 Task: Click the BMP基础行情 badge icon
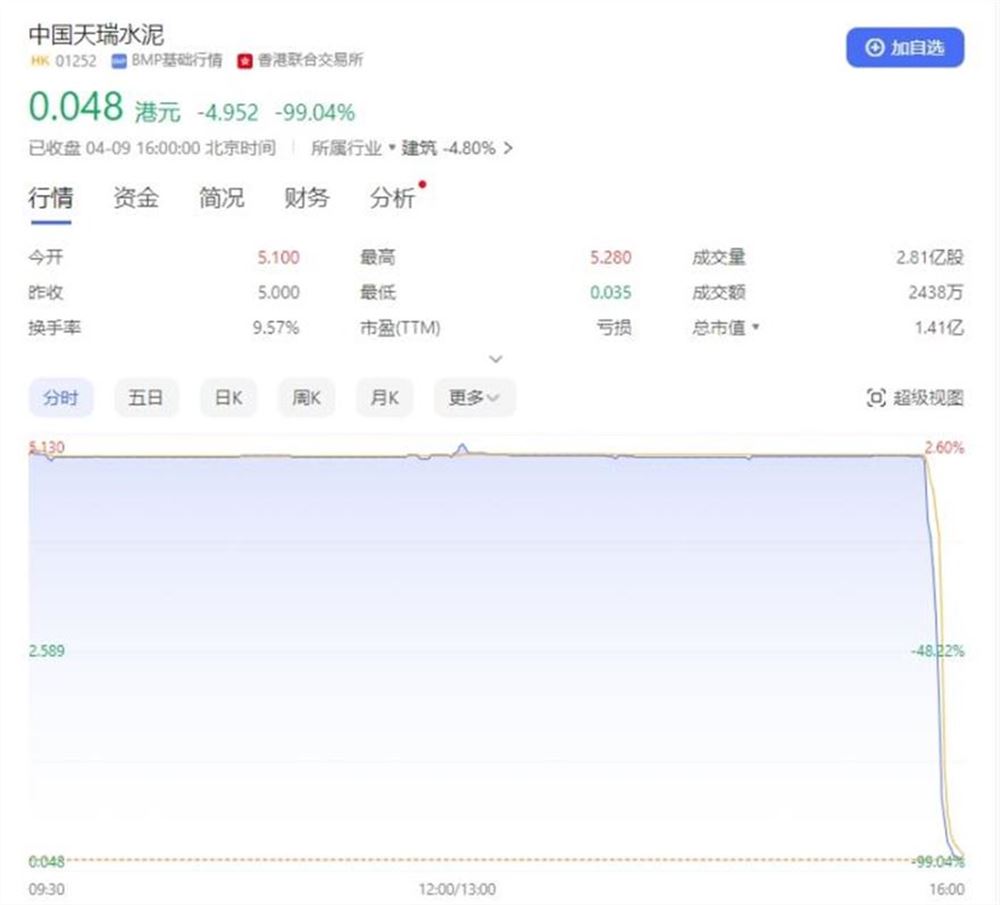[119, 60]
